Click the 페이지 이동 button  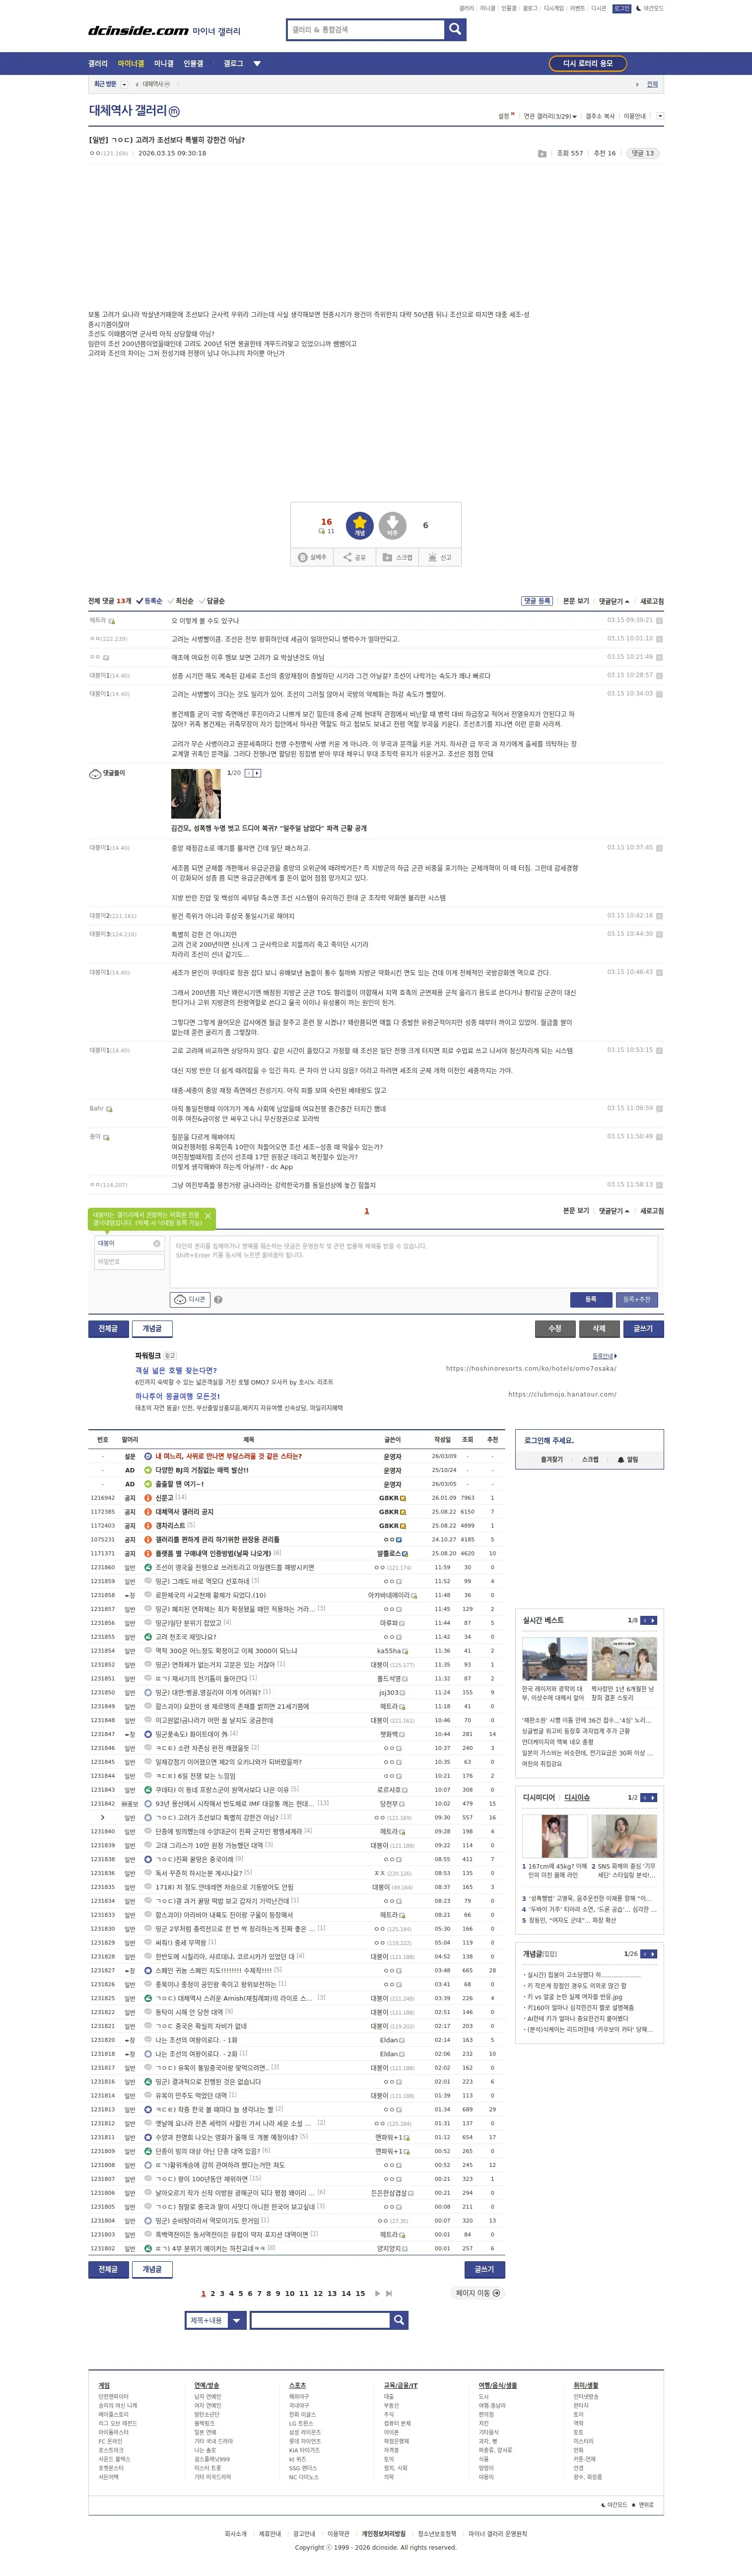click(x=478, y=2293)
